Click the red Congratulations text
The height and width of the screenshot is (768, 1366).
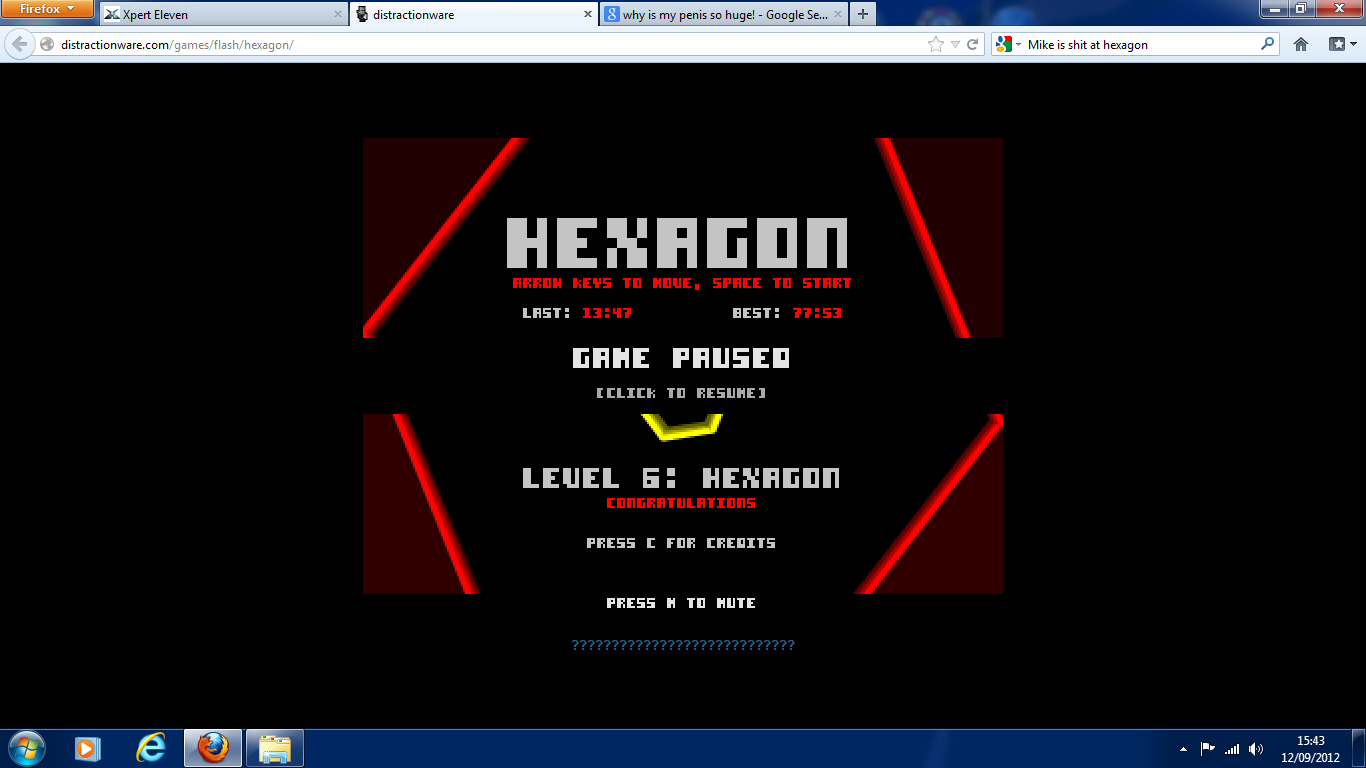click(x=682, y=503)
